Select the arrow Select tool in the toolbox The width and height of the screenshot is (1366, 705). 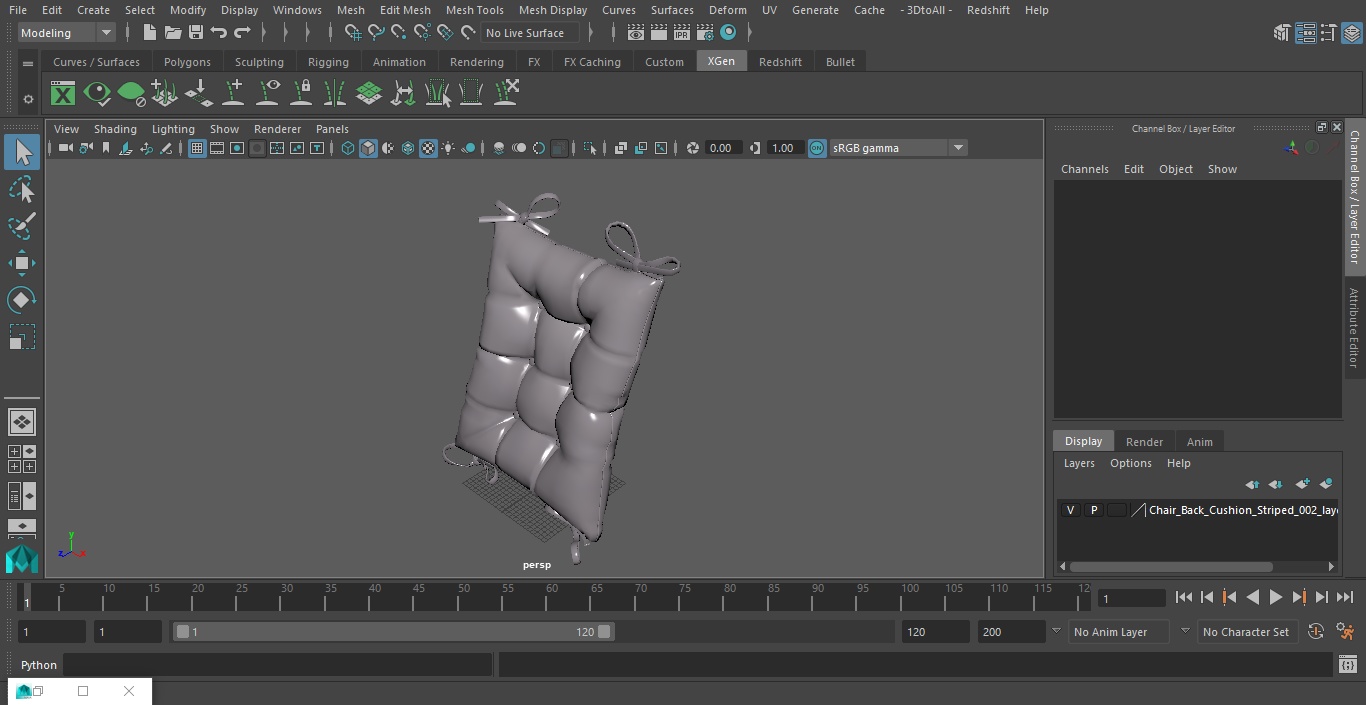tap(21, 152)
